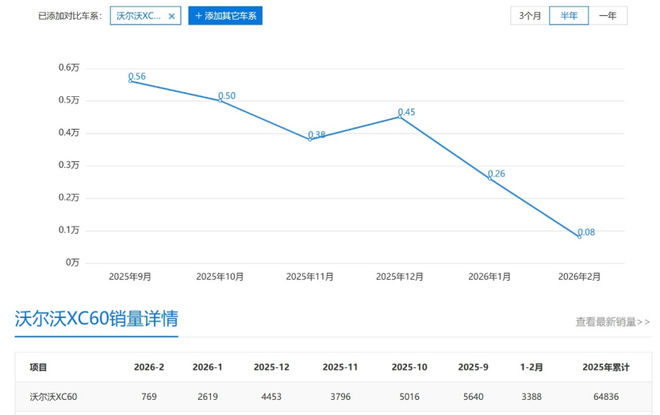Click the 0.6万 y-axis label
Viewport: 660px width, 415px height.
click(69, 67)
